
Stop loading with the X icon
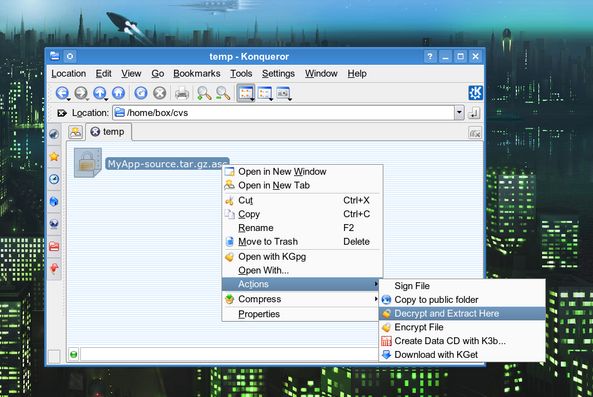[160, 93]
